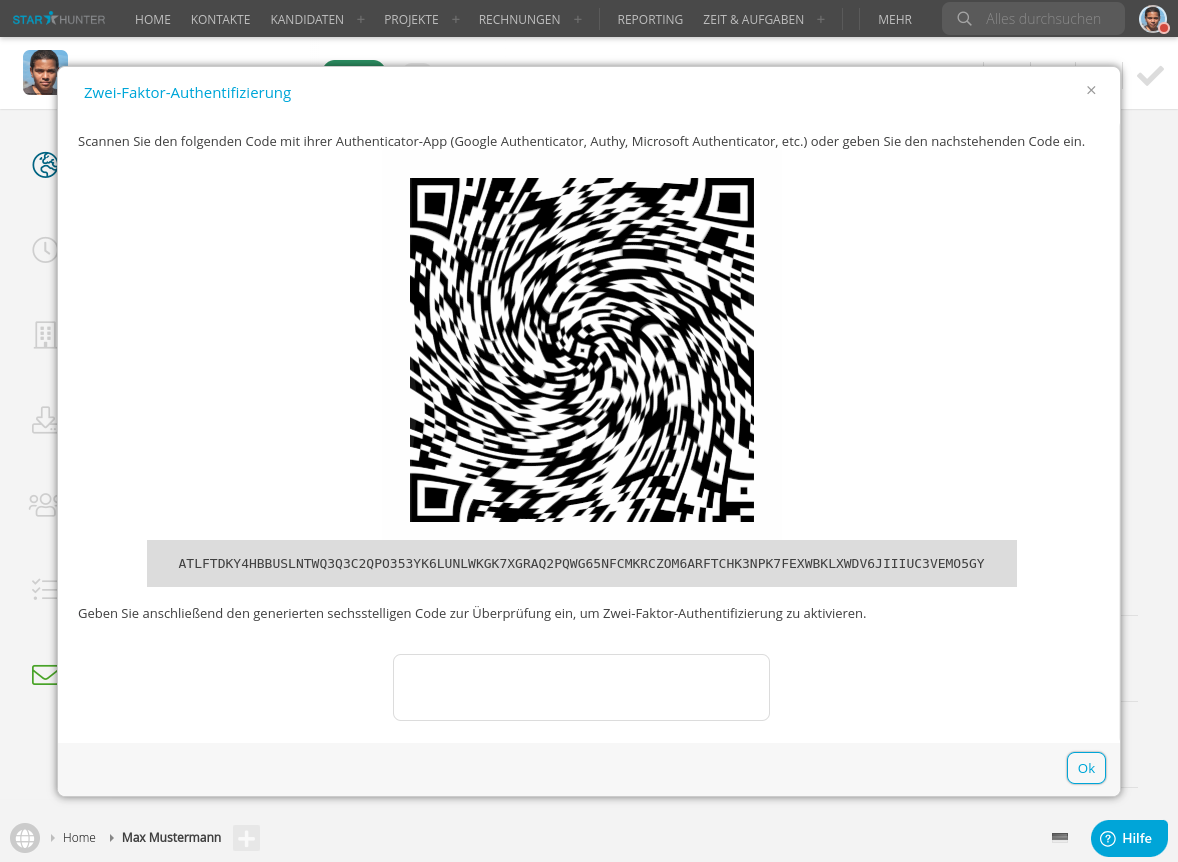The height and width of the screenshot is (862, 1178).
Task: Open the ZEIT & AUFGABEN menu
Action: [x=753, y=20]
